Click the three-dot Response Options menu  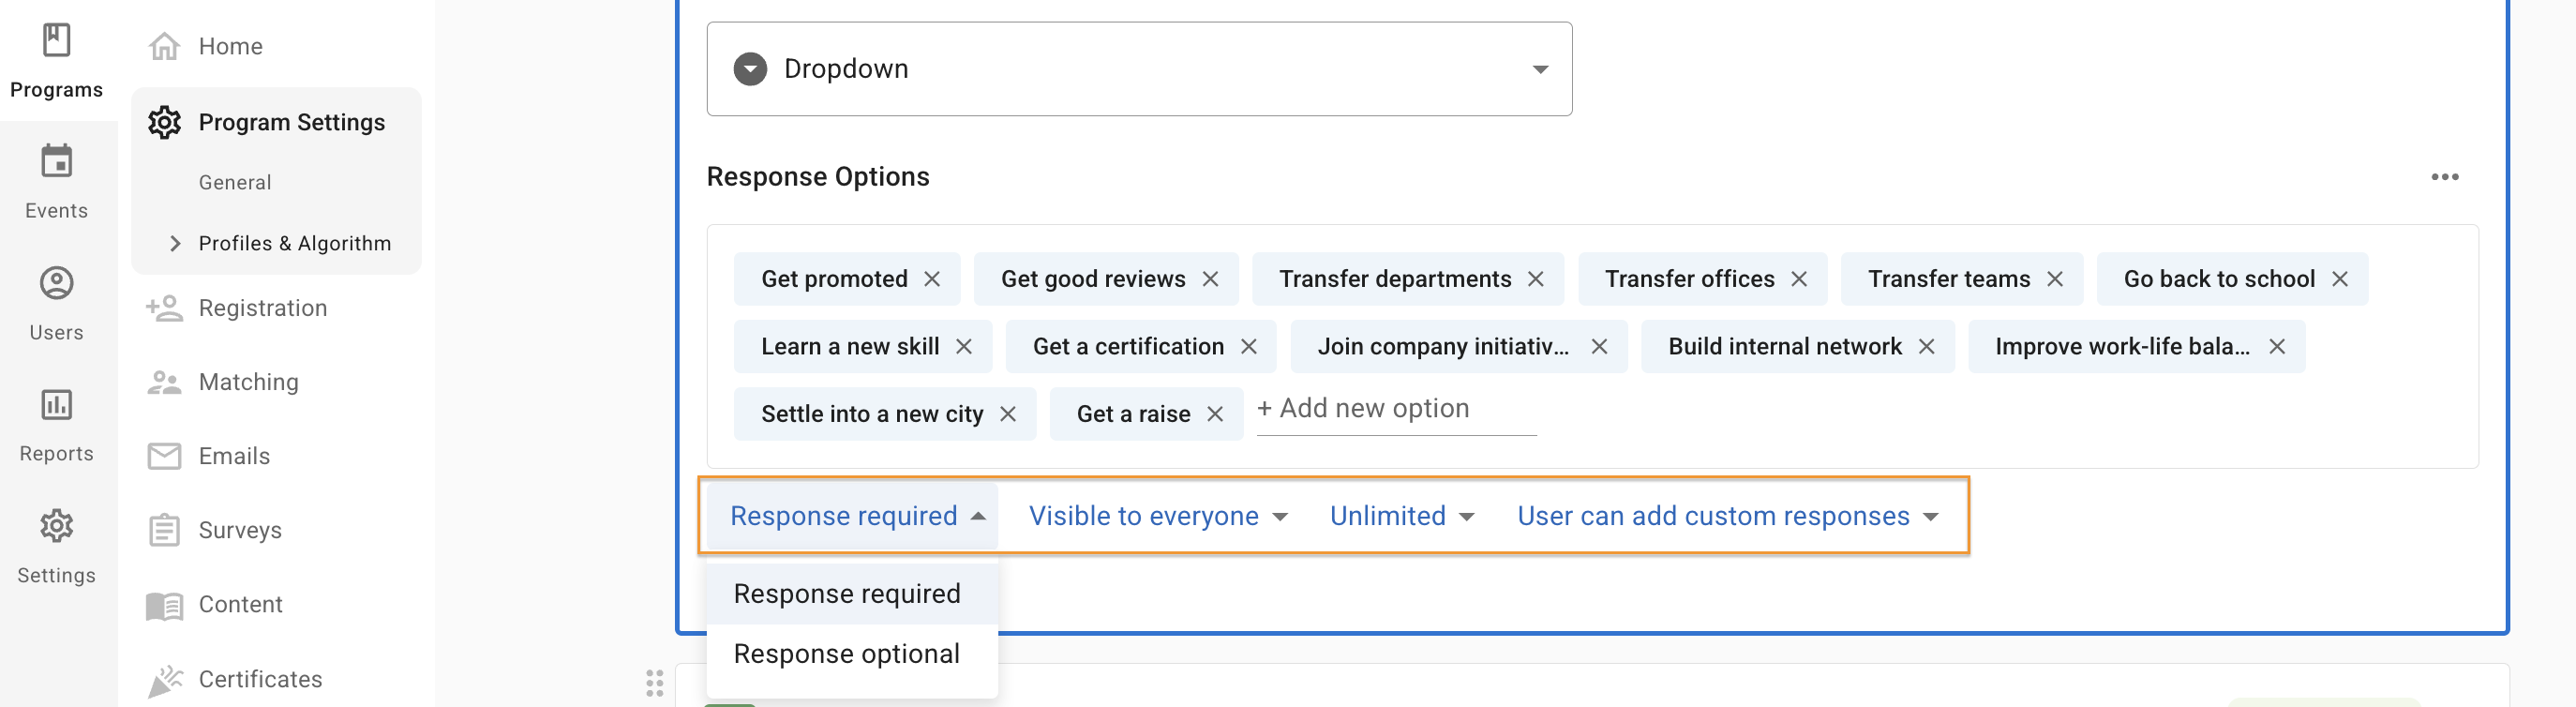point(2444,177)
